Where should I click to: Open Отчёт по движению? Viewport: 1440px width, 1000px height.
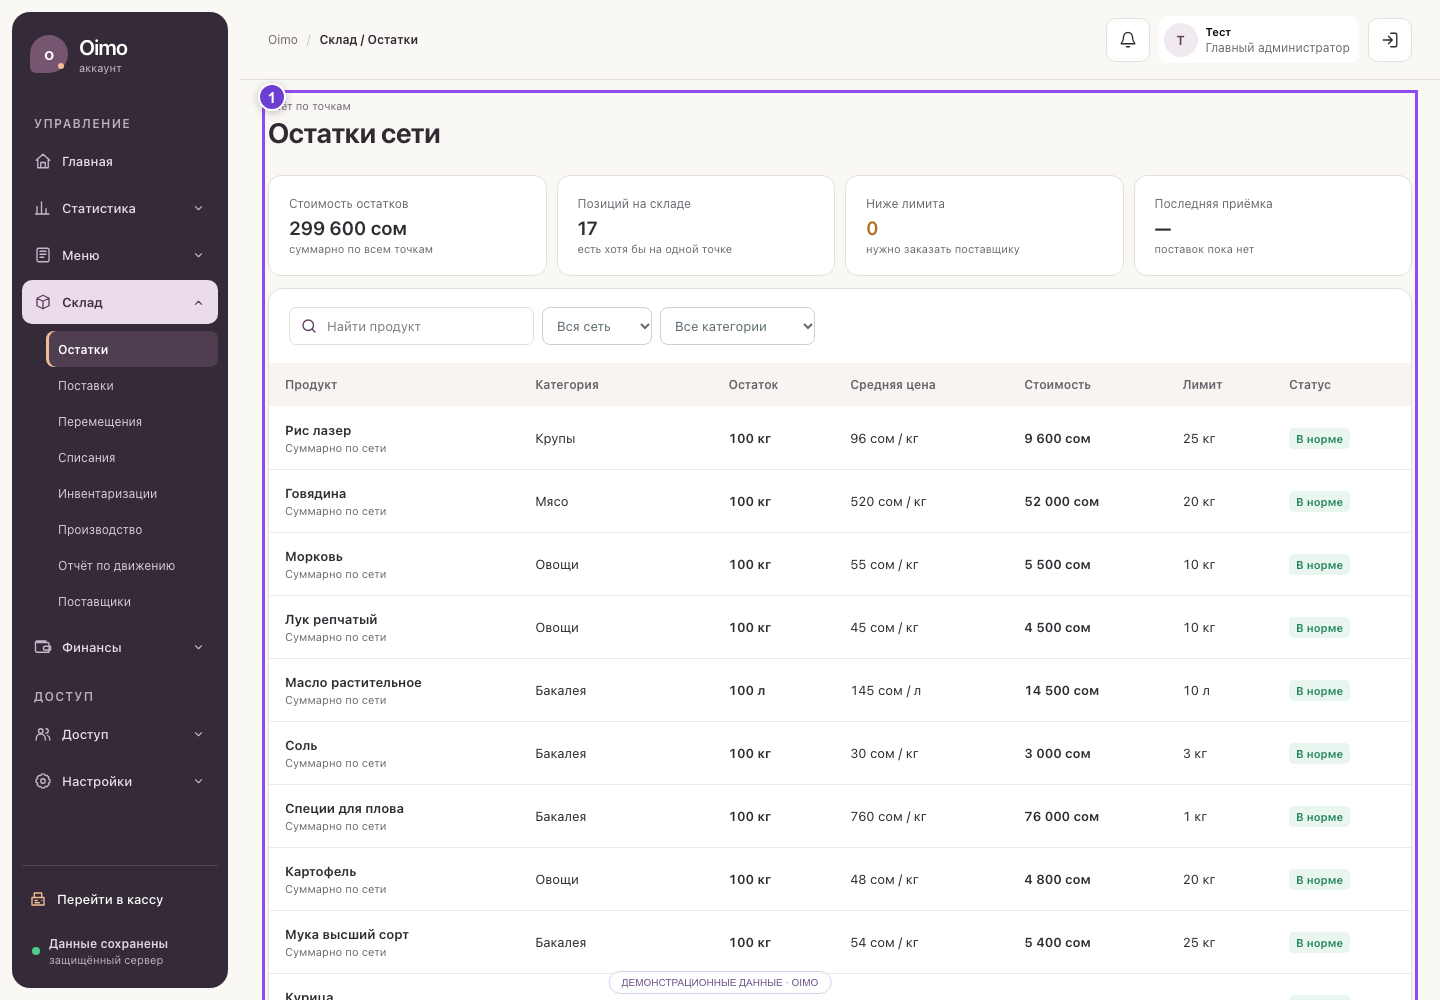[132, 565]
